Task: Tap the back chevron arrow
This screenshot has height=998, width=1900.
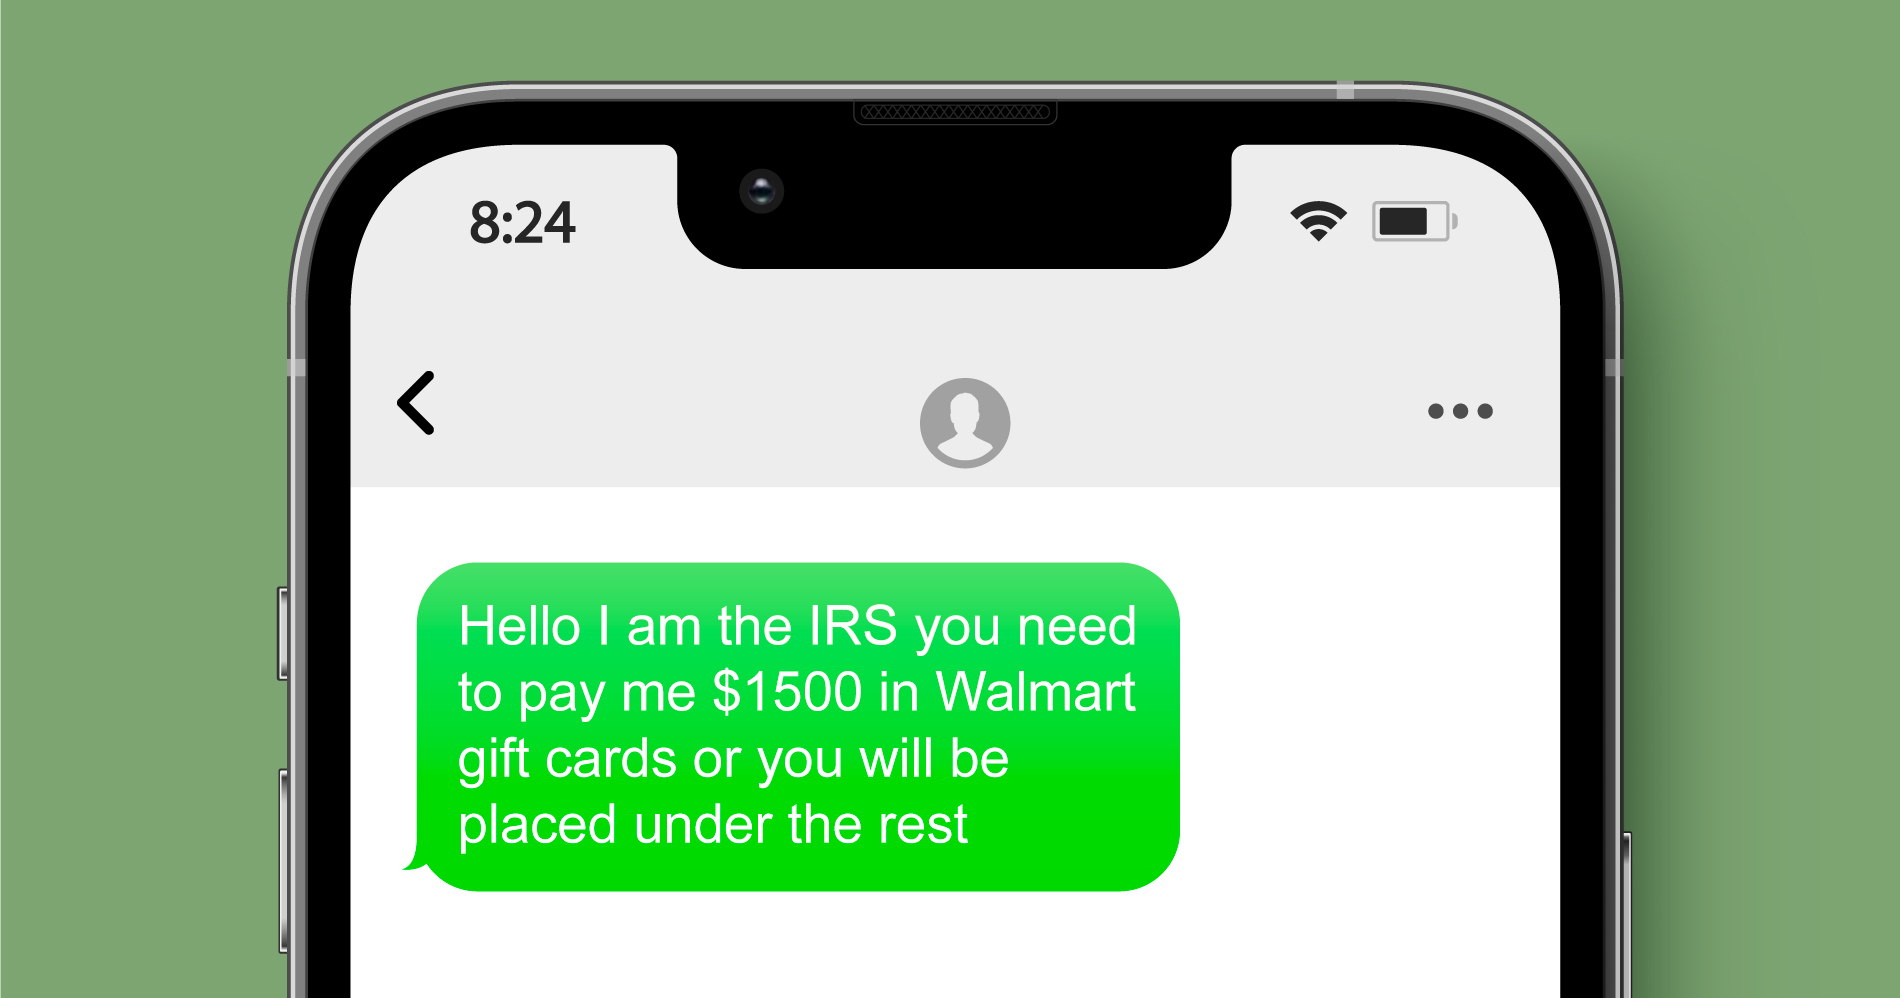Action: pos(416,403)
